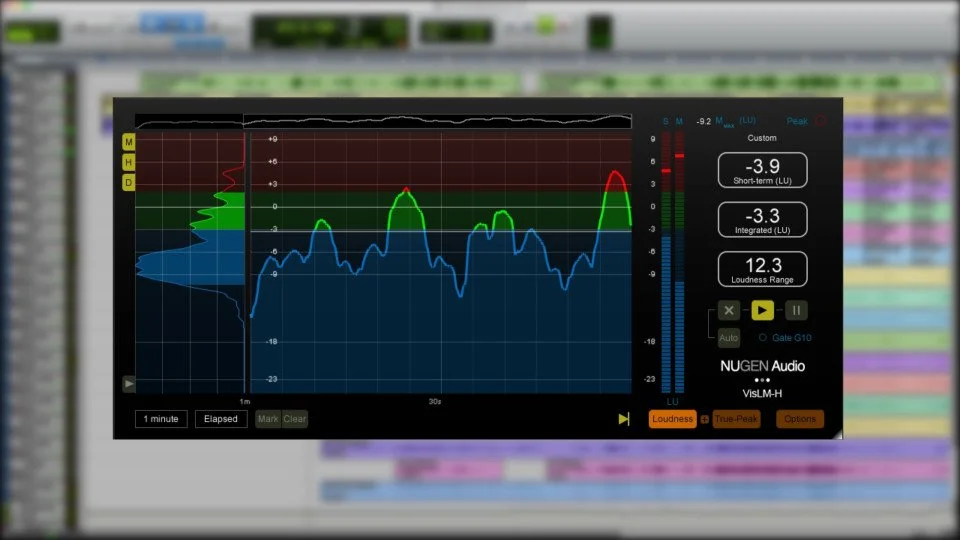Viewport: 960px width, 540px height.
Task: Jump to graph end with the skip icon
Action: [x=624, y=419]
